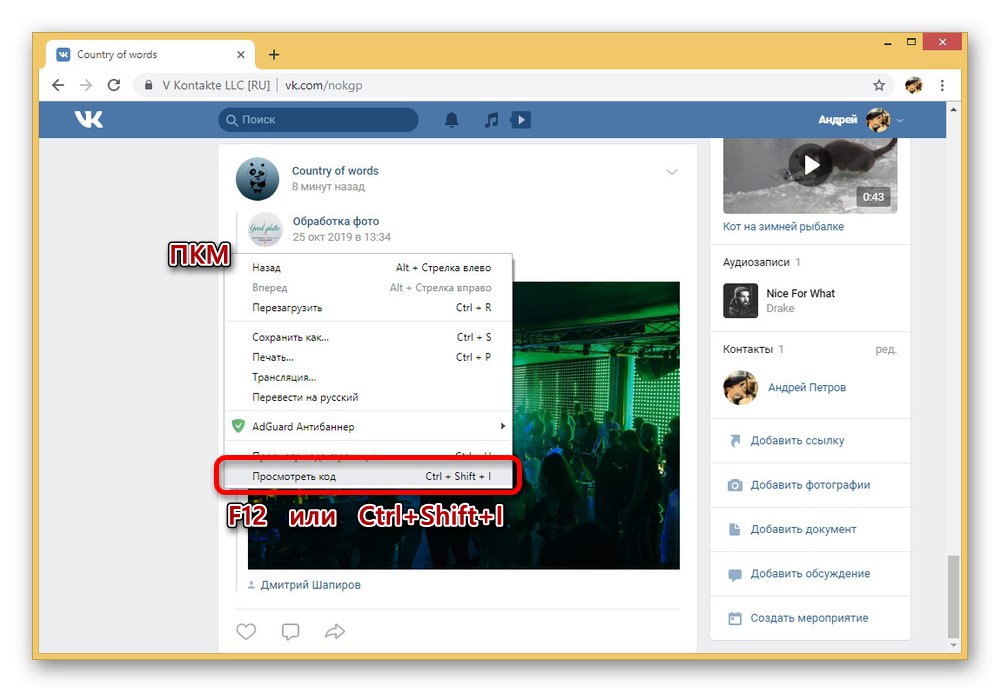Image resolution: width=1000 pixels, height=692 pixels.
Task: Click the padlock site security icon
Action: 149,85
